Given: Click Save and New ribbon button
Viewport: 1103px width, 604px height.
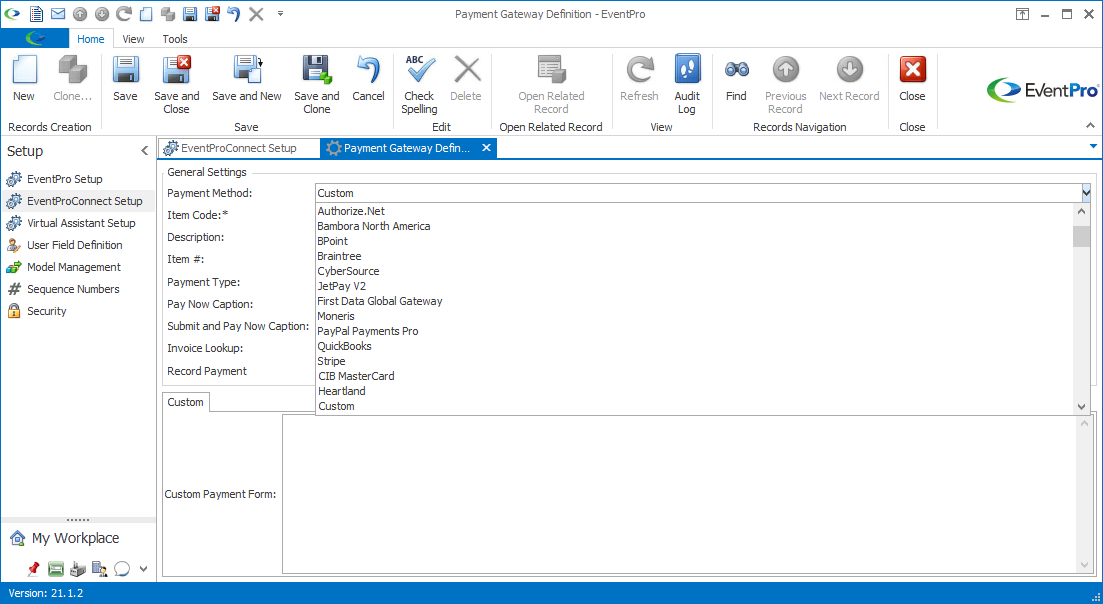Looking at the screenshot, I should coord(247,79).
